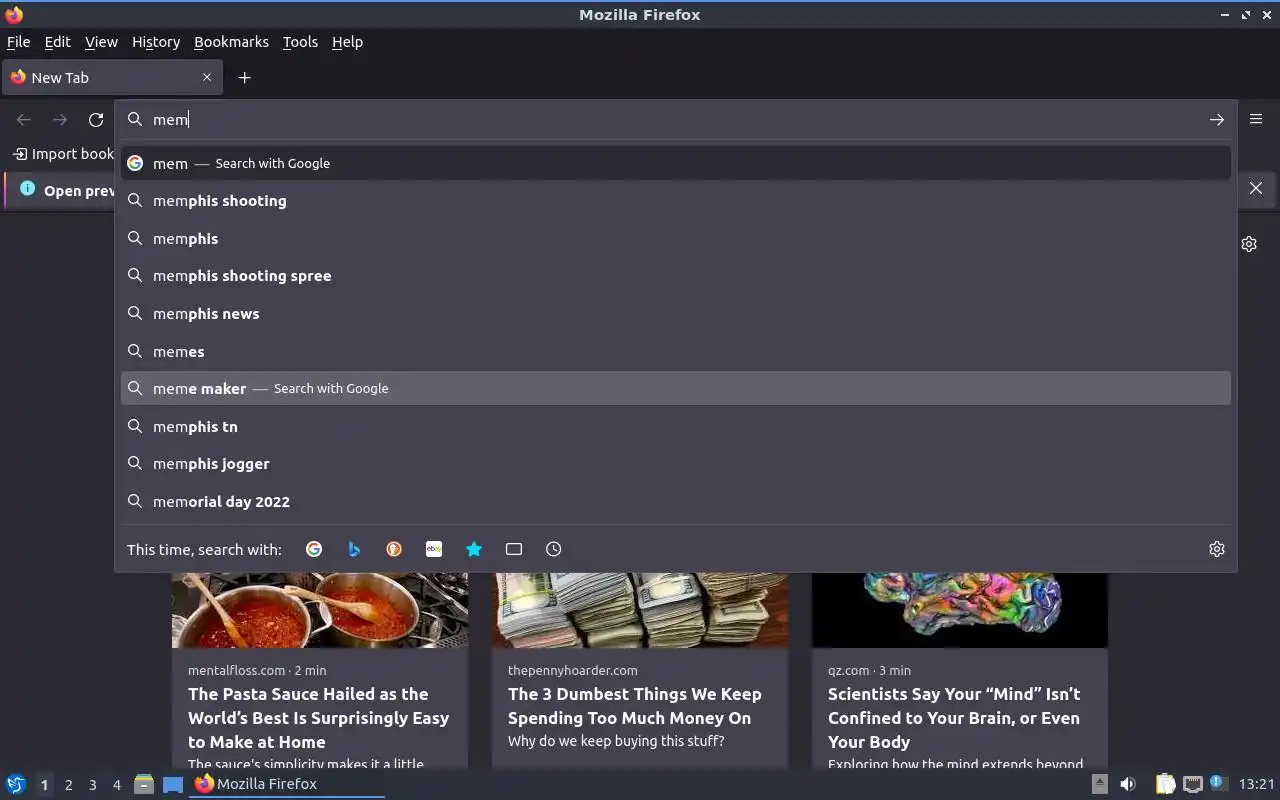Close the New Tab tab
This screenshot has height=800, width=1280.
pos(207,77)
